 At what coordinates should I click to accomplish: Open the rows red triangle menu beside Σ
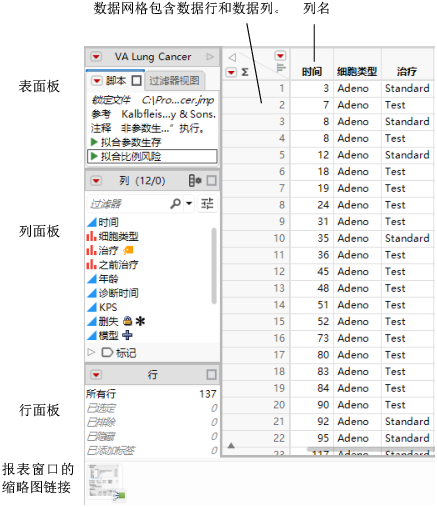point(231,72)
